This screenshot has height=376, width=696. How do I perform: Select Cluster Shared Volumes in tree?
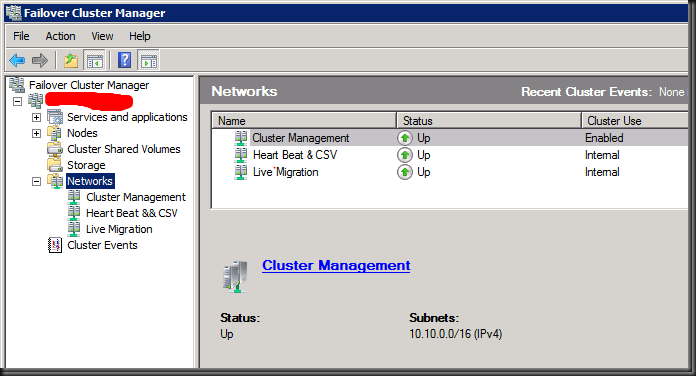point(124,149)
